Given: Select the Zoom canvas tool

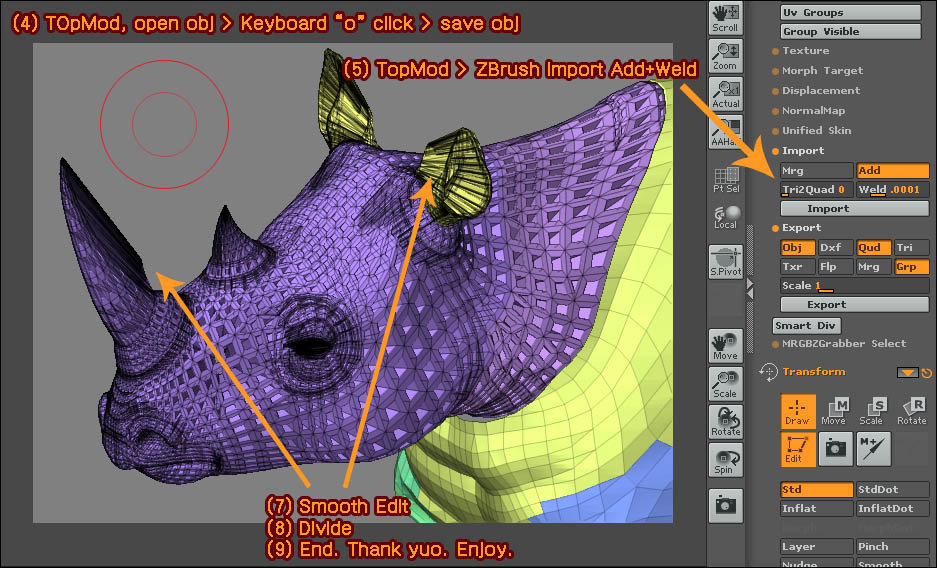Looking at the screenshot, I should pyautogui.click(x=725, y=56).
